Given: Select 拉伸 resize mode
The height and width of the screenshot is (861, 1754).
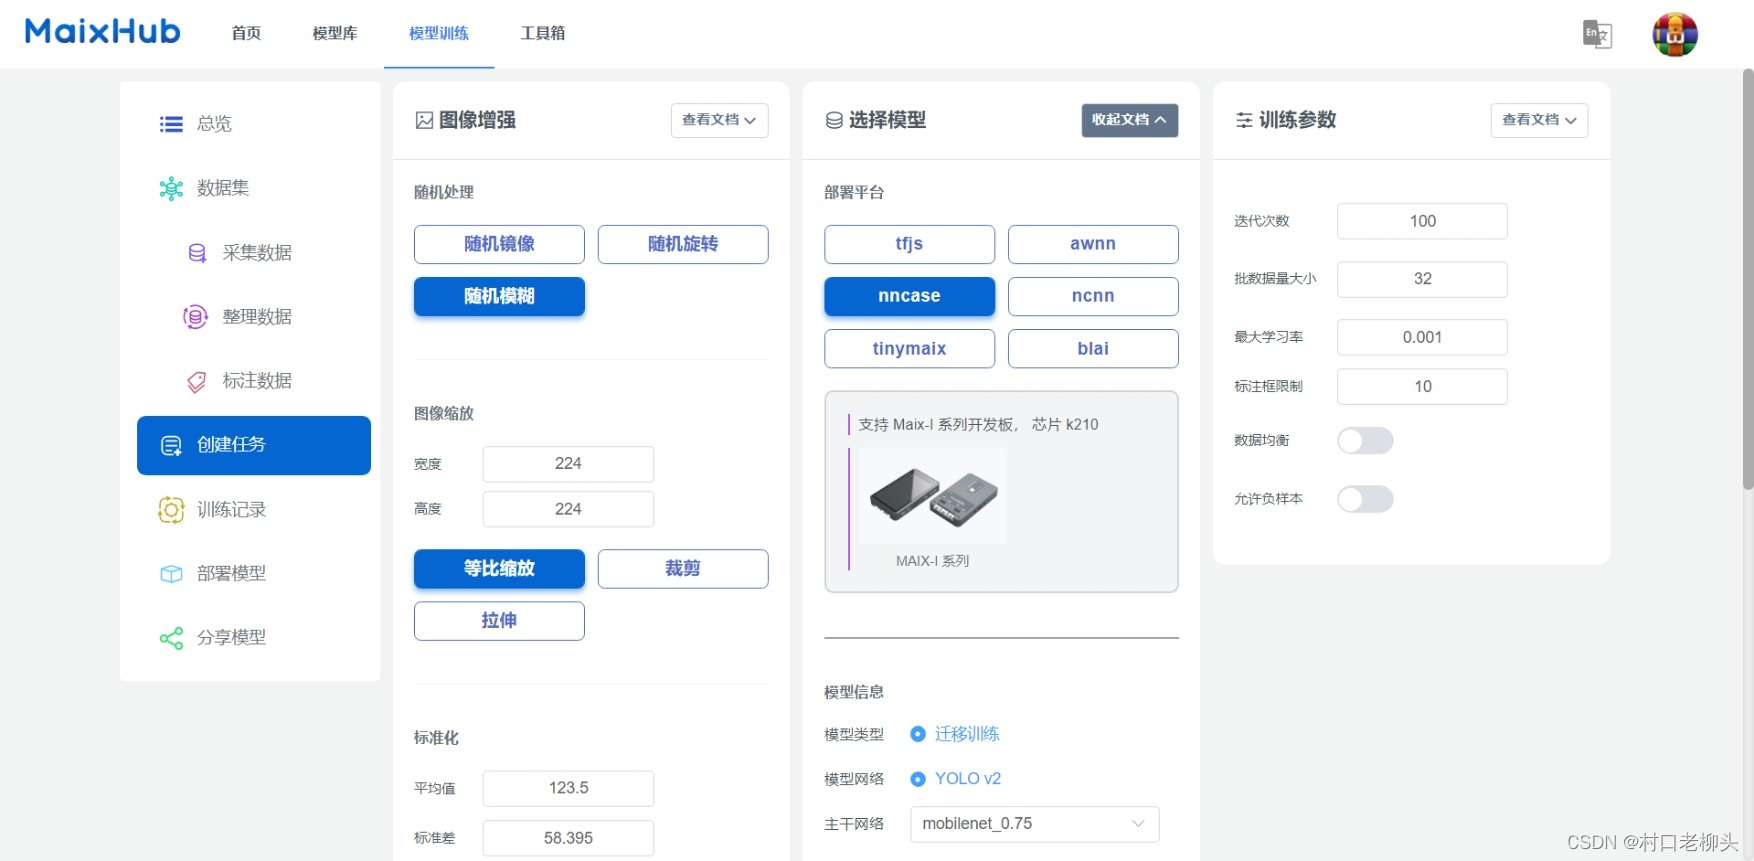Looking at the screenshot, I should [499, 621].
